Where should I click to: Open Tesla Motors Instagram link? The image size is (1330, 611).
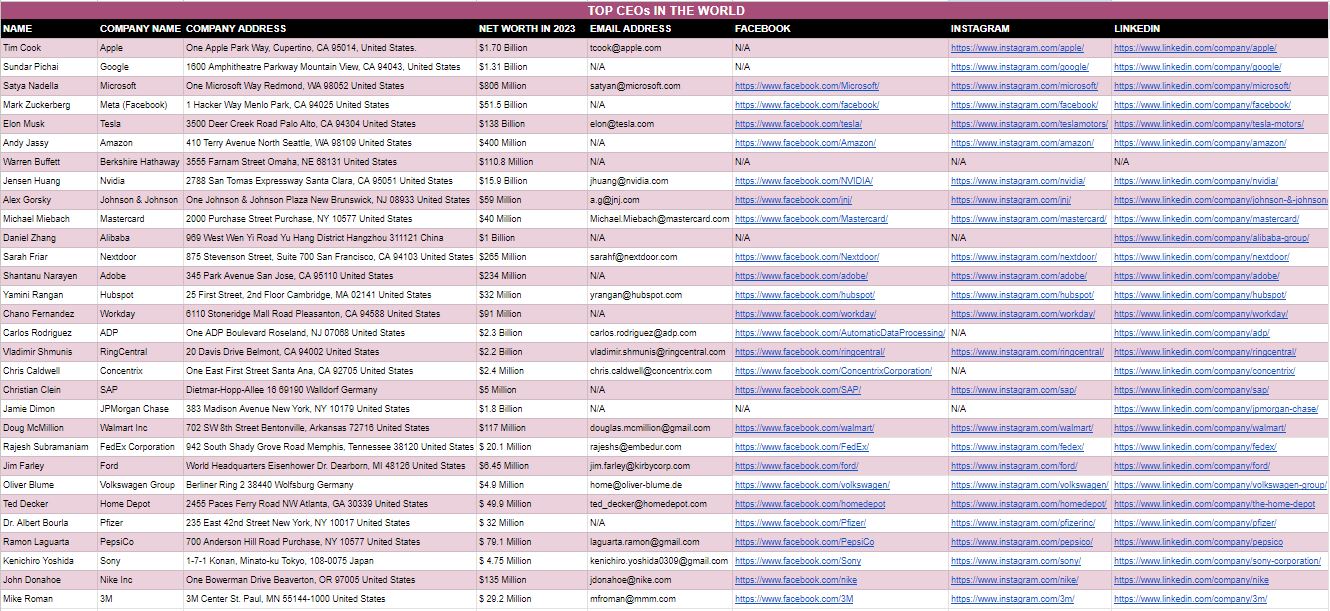coord(1029,124)
